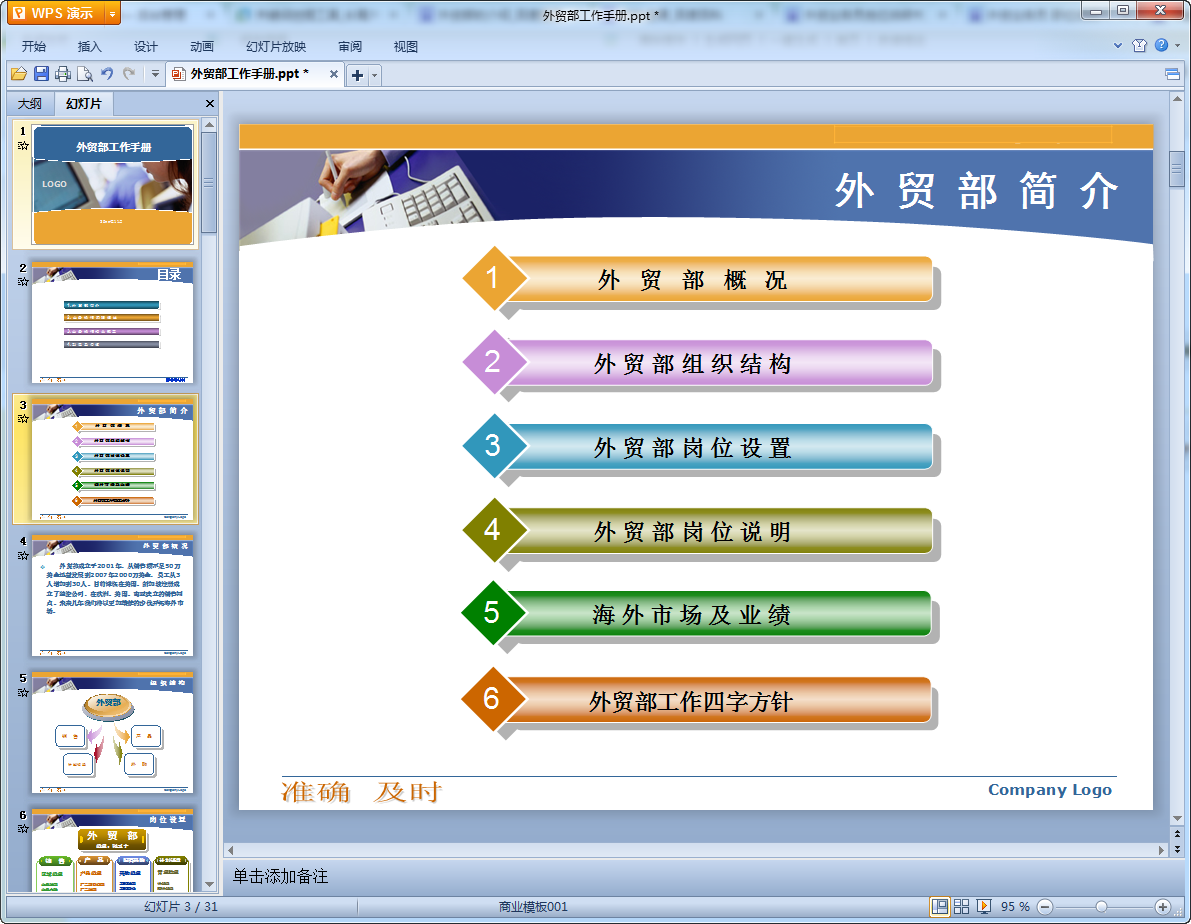The image size is (1191, 924).
Task: Save the presentation with the floppy disk icon
Action: point(42,74)
